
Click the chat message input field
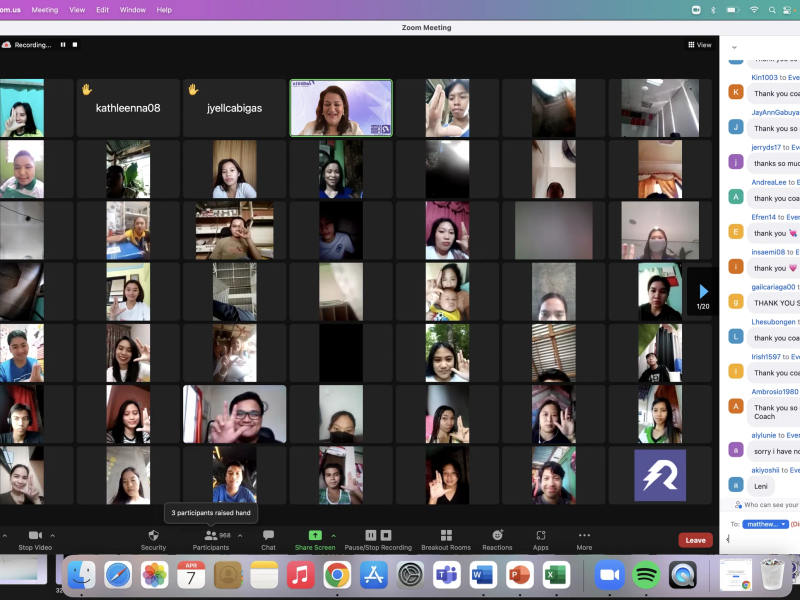pyautogui.click(x=762, y=539)
